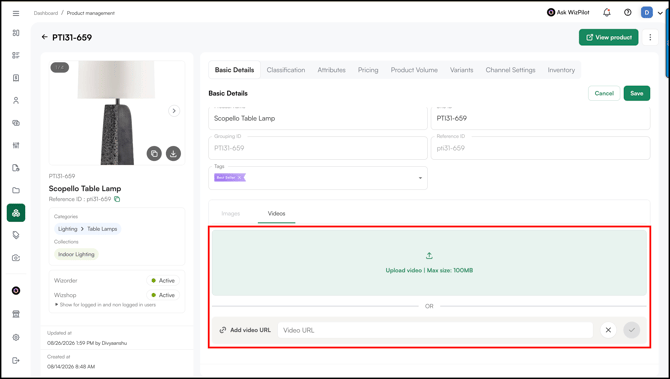
Task: Click the SKU field showing PTI31-659
Action: click(541, 118)
